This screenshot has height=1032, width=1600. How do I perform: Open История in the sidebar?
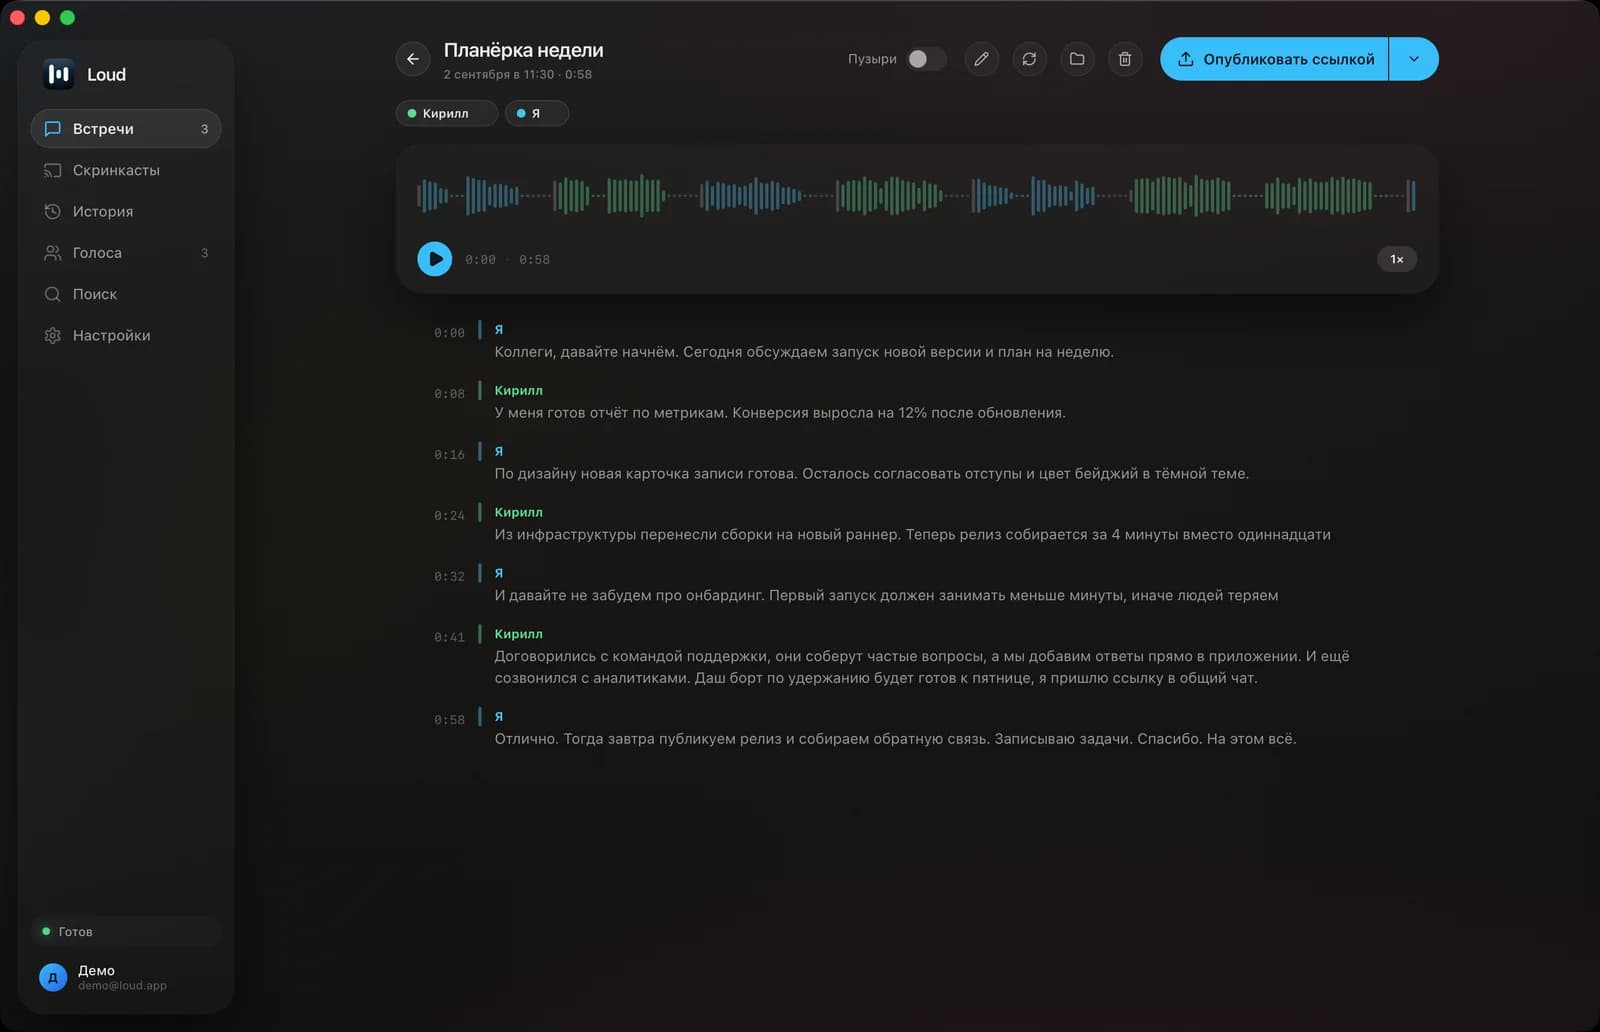126,211
